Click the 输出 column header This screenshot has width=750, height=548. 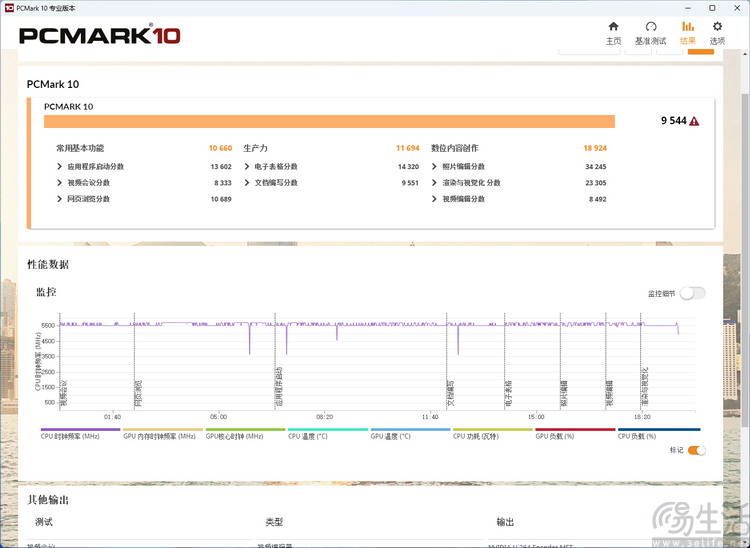pos(505,522)
